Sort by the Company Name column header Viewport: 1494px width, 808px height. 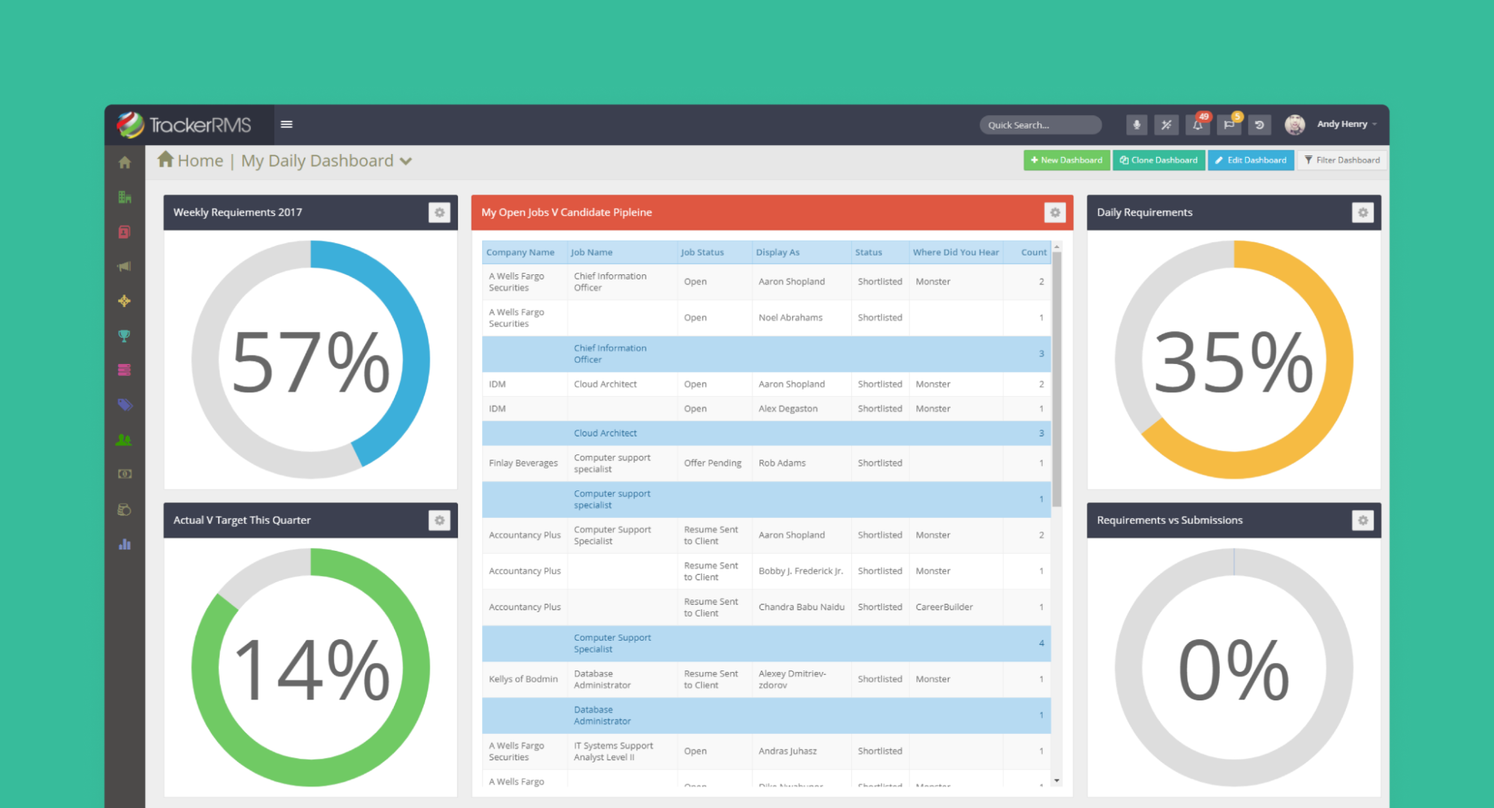520,252
